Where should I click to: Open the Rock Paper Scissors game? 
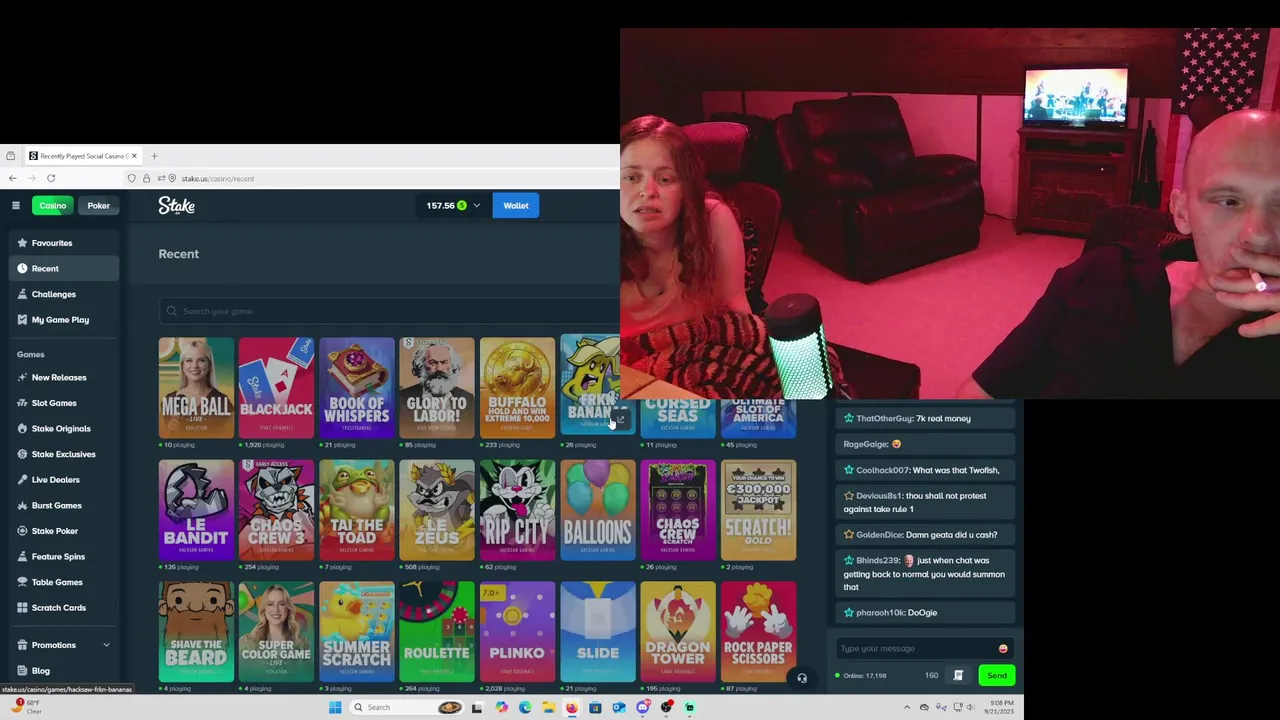[x=758, y=632]
